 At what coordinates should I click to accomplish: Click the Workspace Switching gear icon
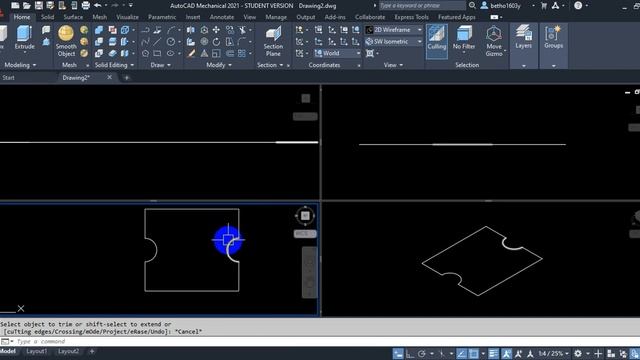point(578,353)
